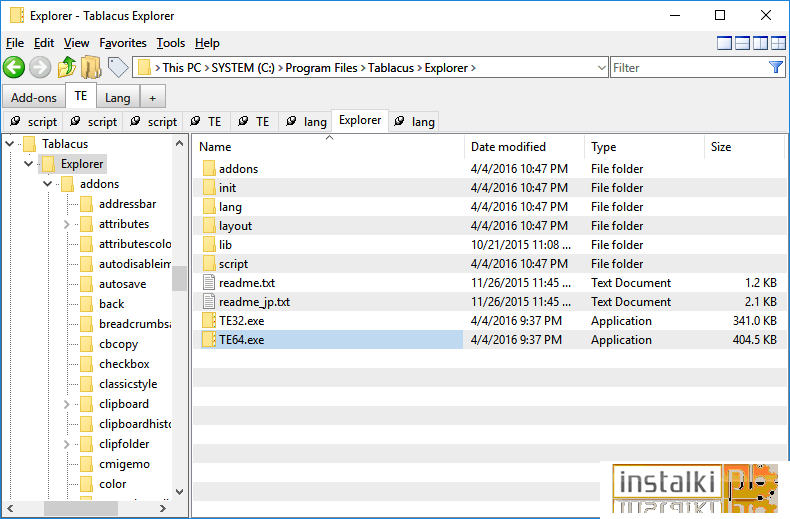The image size is (790, 519).
Task: Collapse the Tablacus tree node
Action: 10,144
